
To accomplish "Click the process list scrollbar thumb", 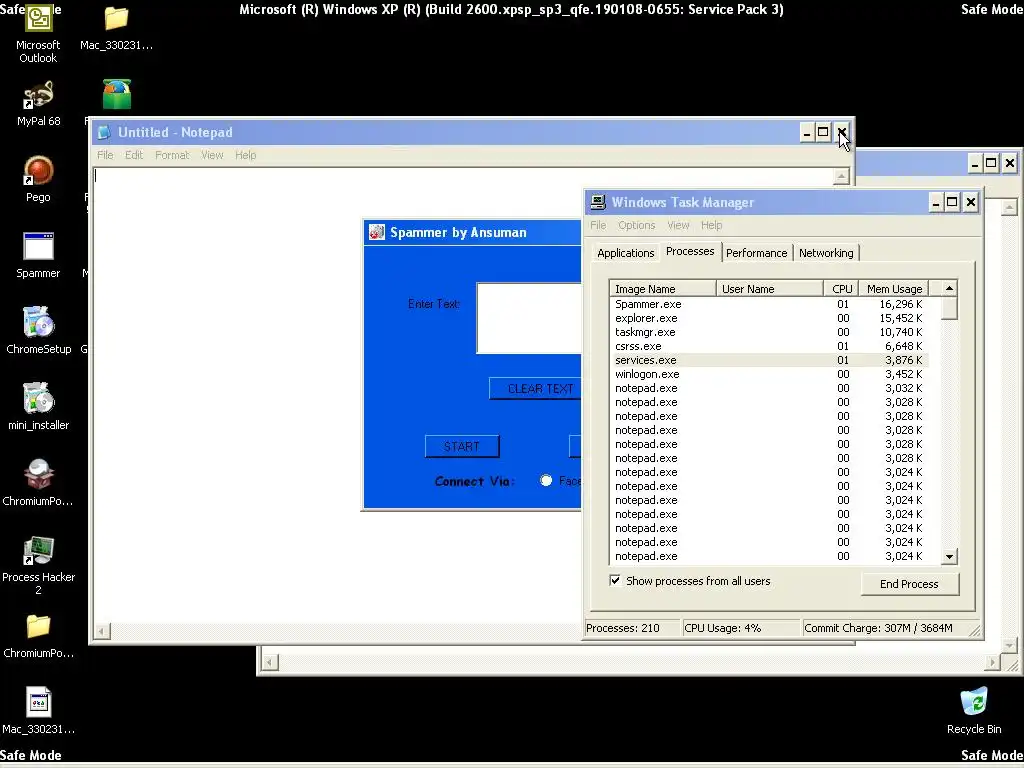I will [950, 308].
